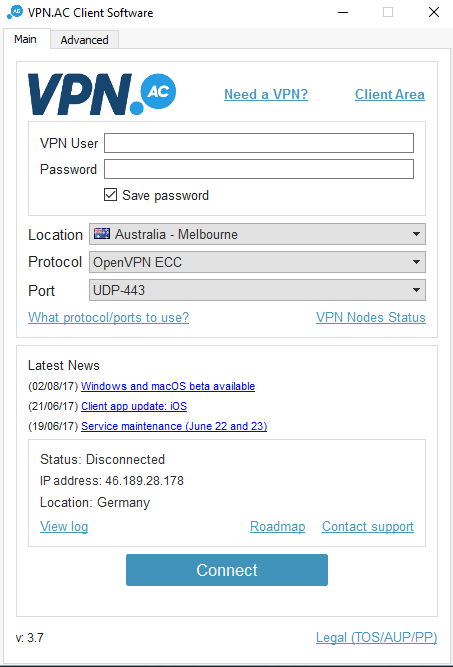This screenshot has height=667, width=453.
Task: Open the VPN Nodes Status link
Action: click(x=370, y=317)
